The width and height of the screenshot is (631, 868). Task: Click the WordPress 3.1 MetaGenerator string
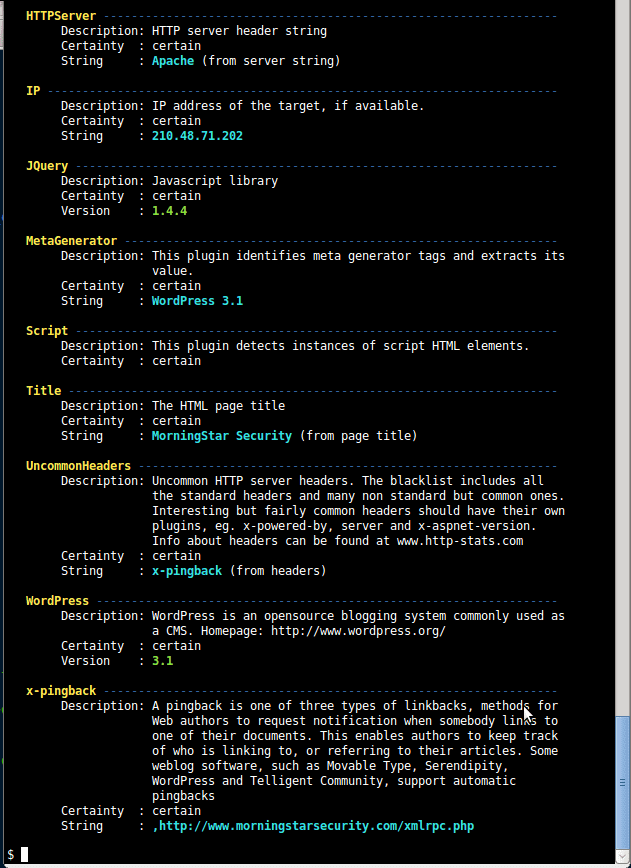coord(197,301)
